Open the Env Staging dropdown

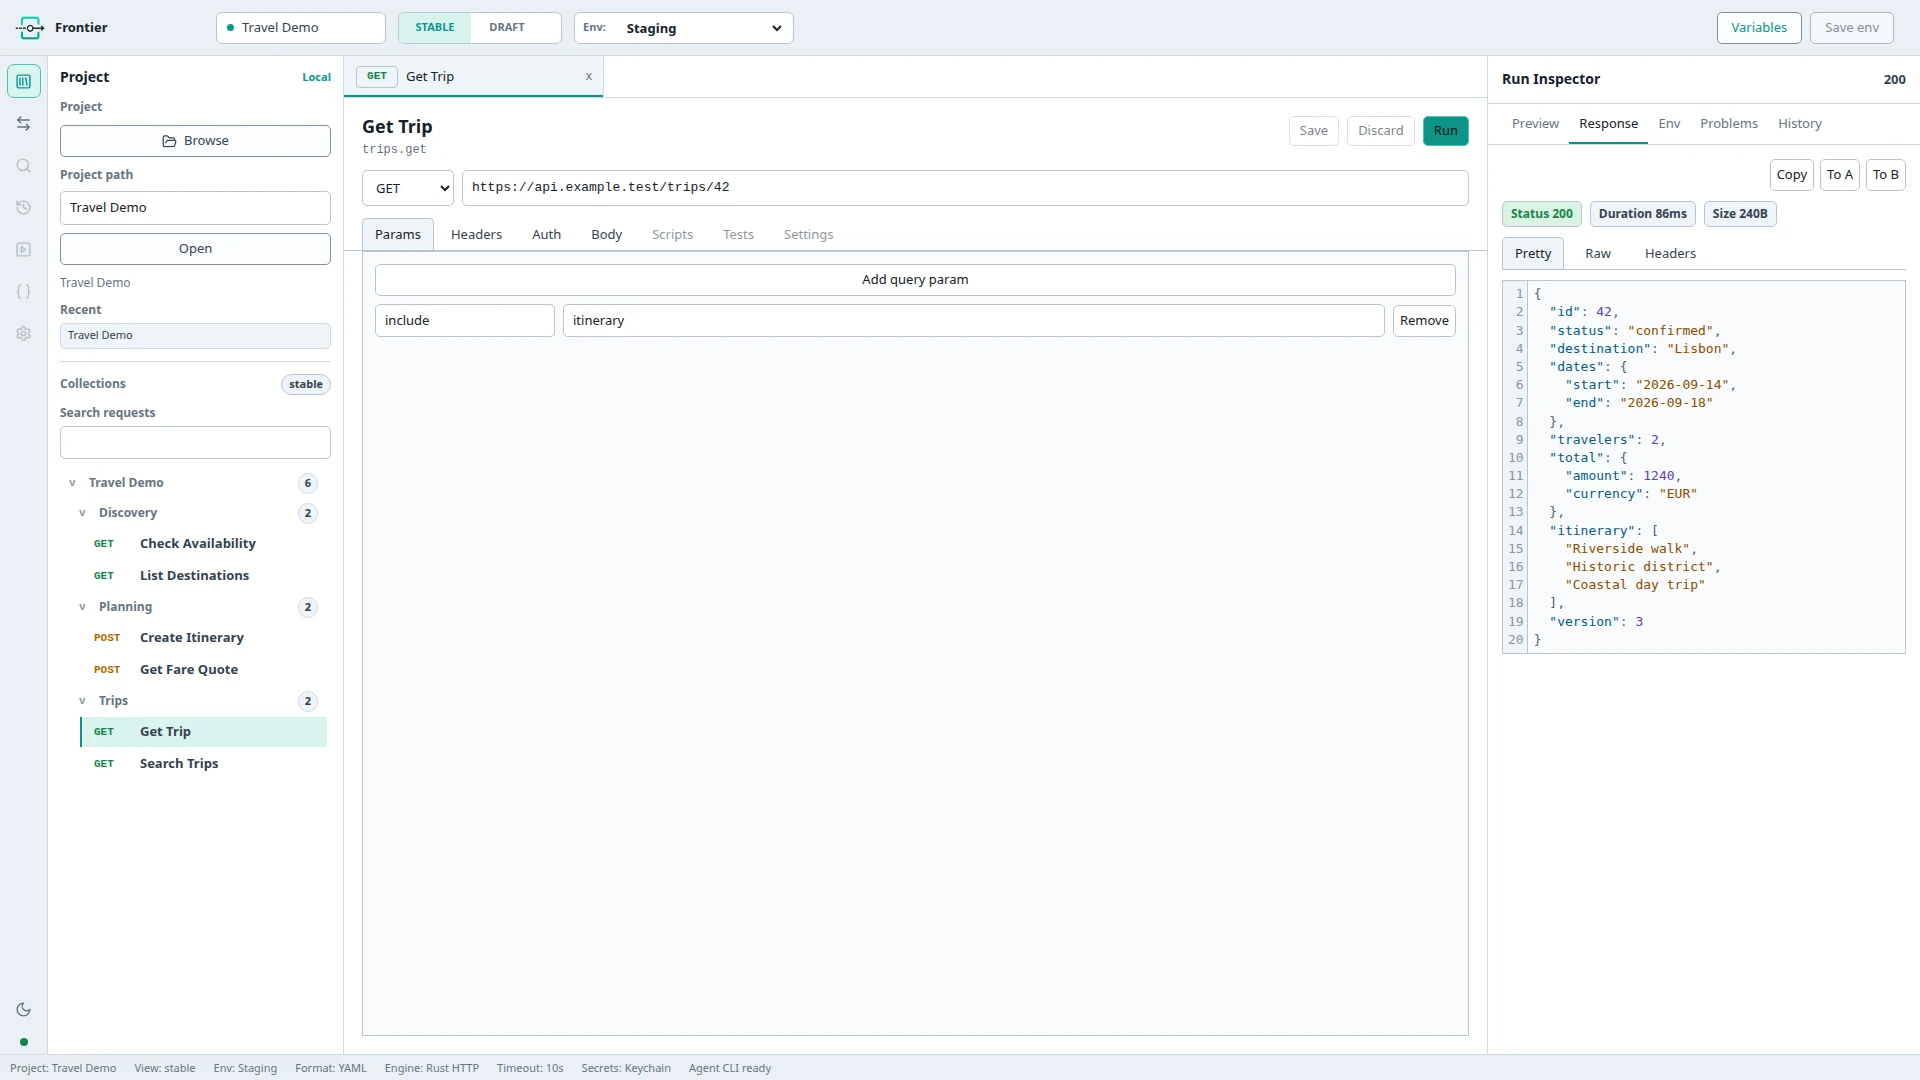tap(684, 28)
